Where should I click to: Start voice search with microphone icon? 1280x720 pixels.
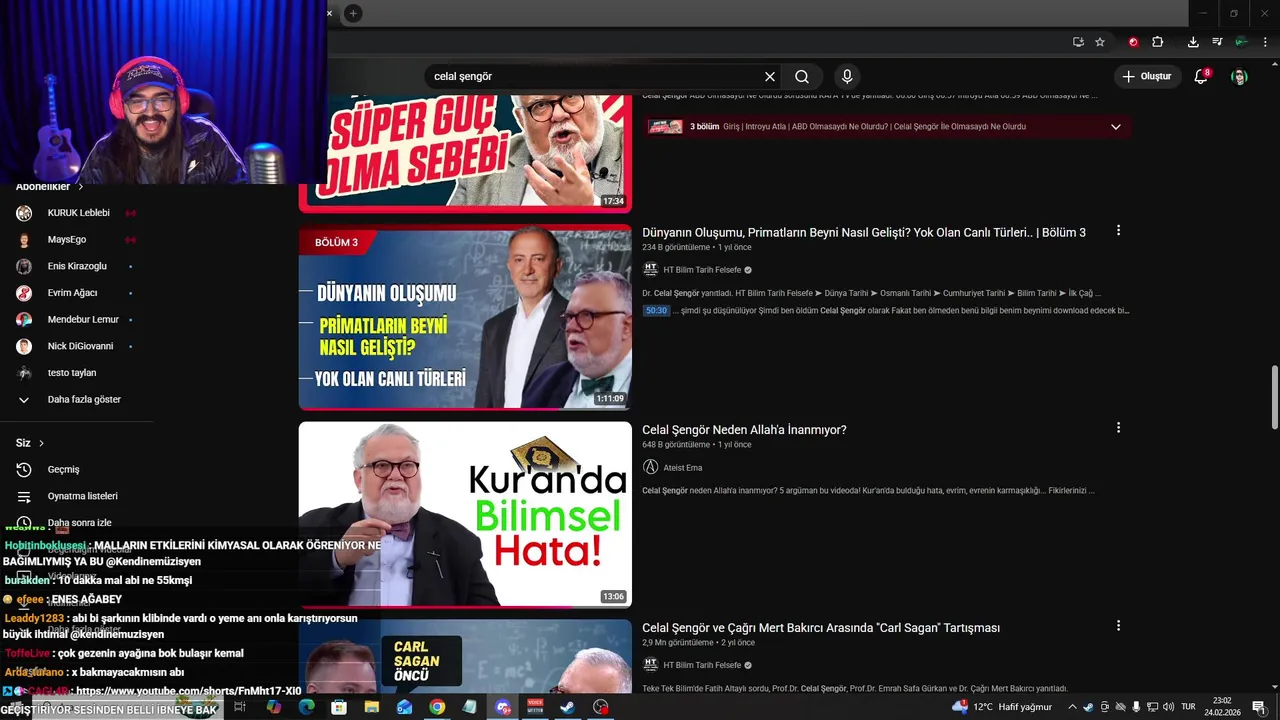coord(847,76)
